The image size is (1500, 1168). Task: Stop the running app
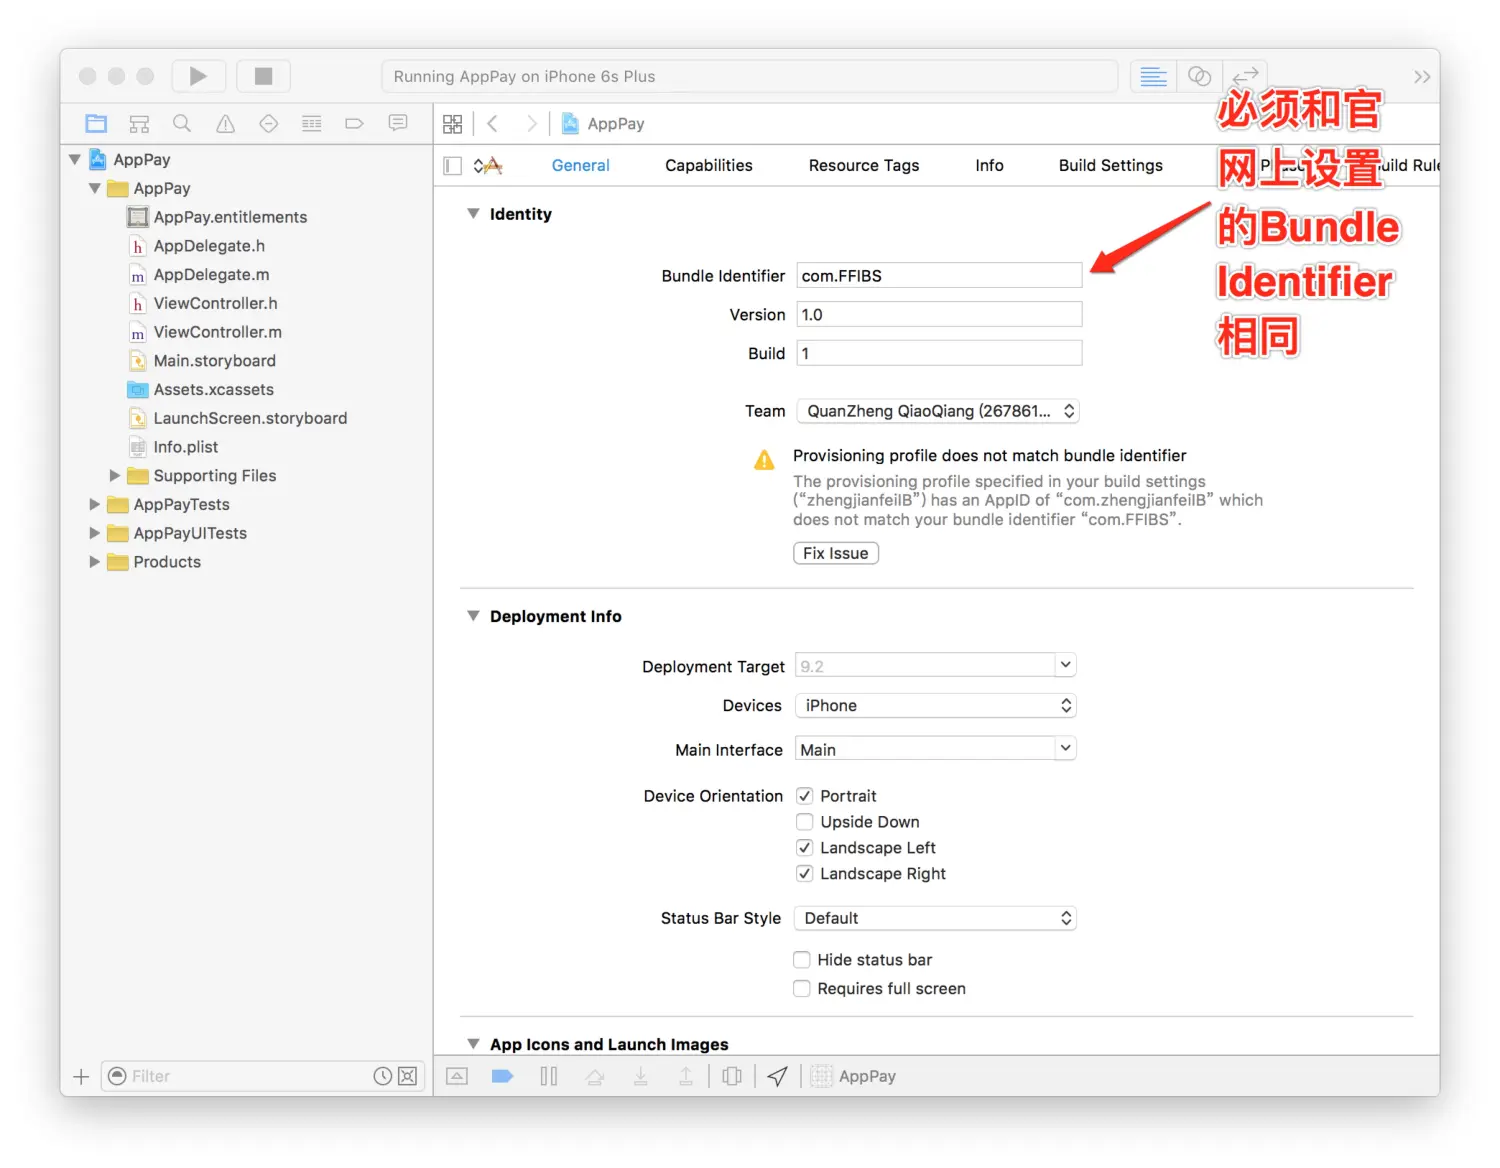[x=263, y=76]
